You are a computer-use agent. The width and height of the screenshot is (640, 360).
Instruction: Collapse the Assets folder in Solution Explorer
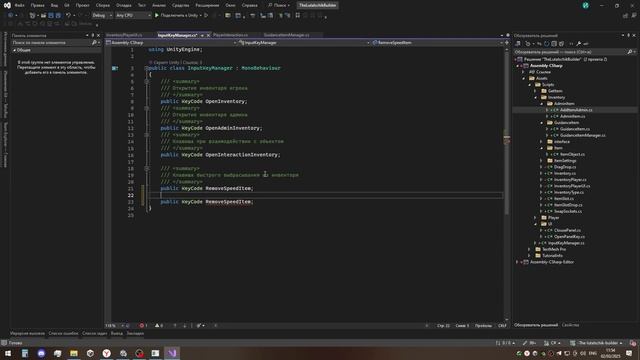tap(524, 78)
